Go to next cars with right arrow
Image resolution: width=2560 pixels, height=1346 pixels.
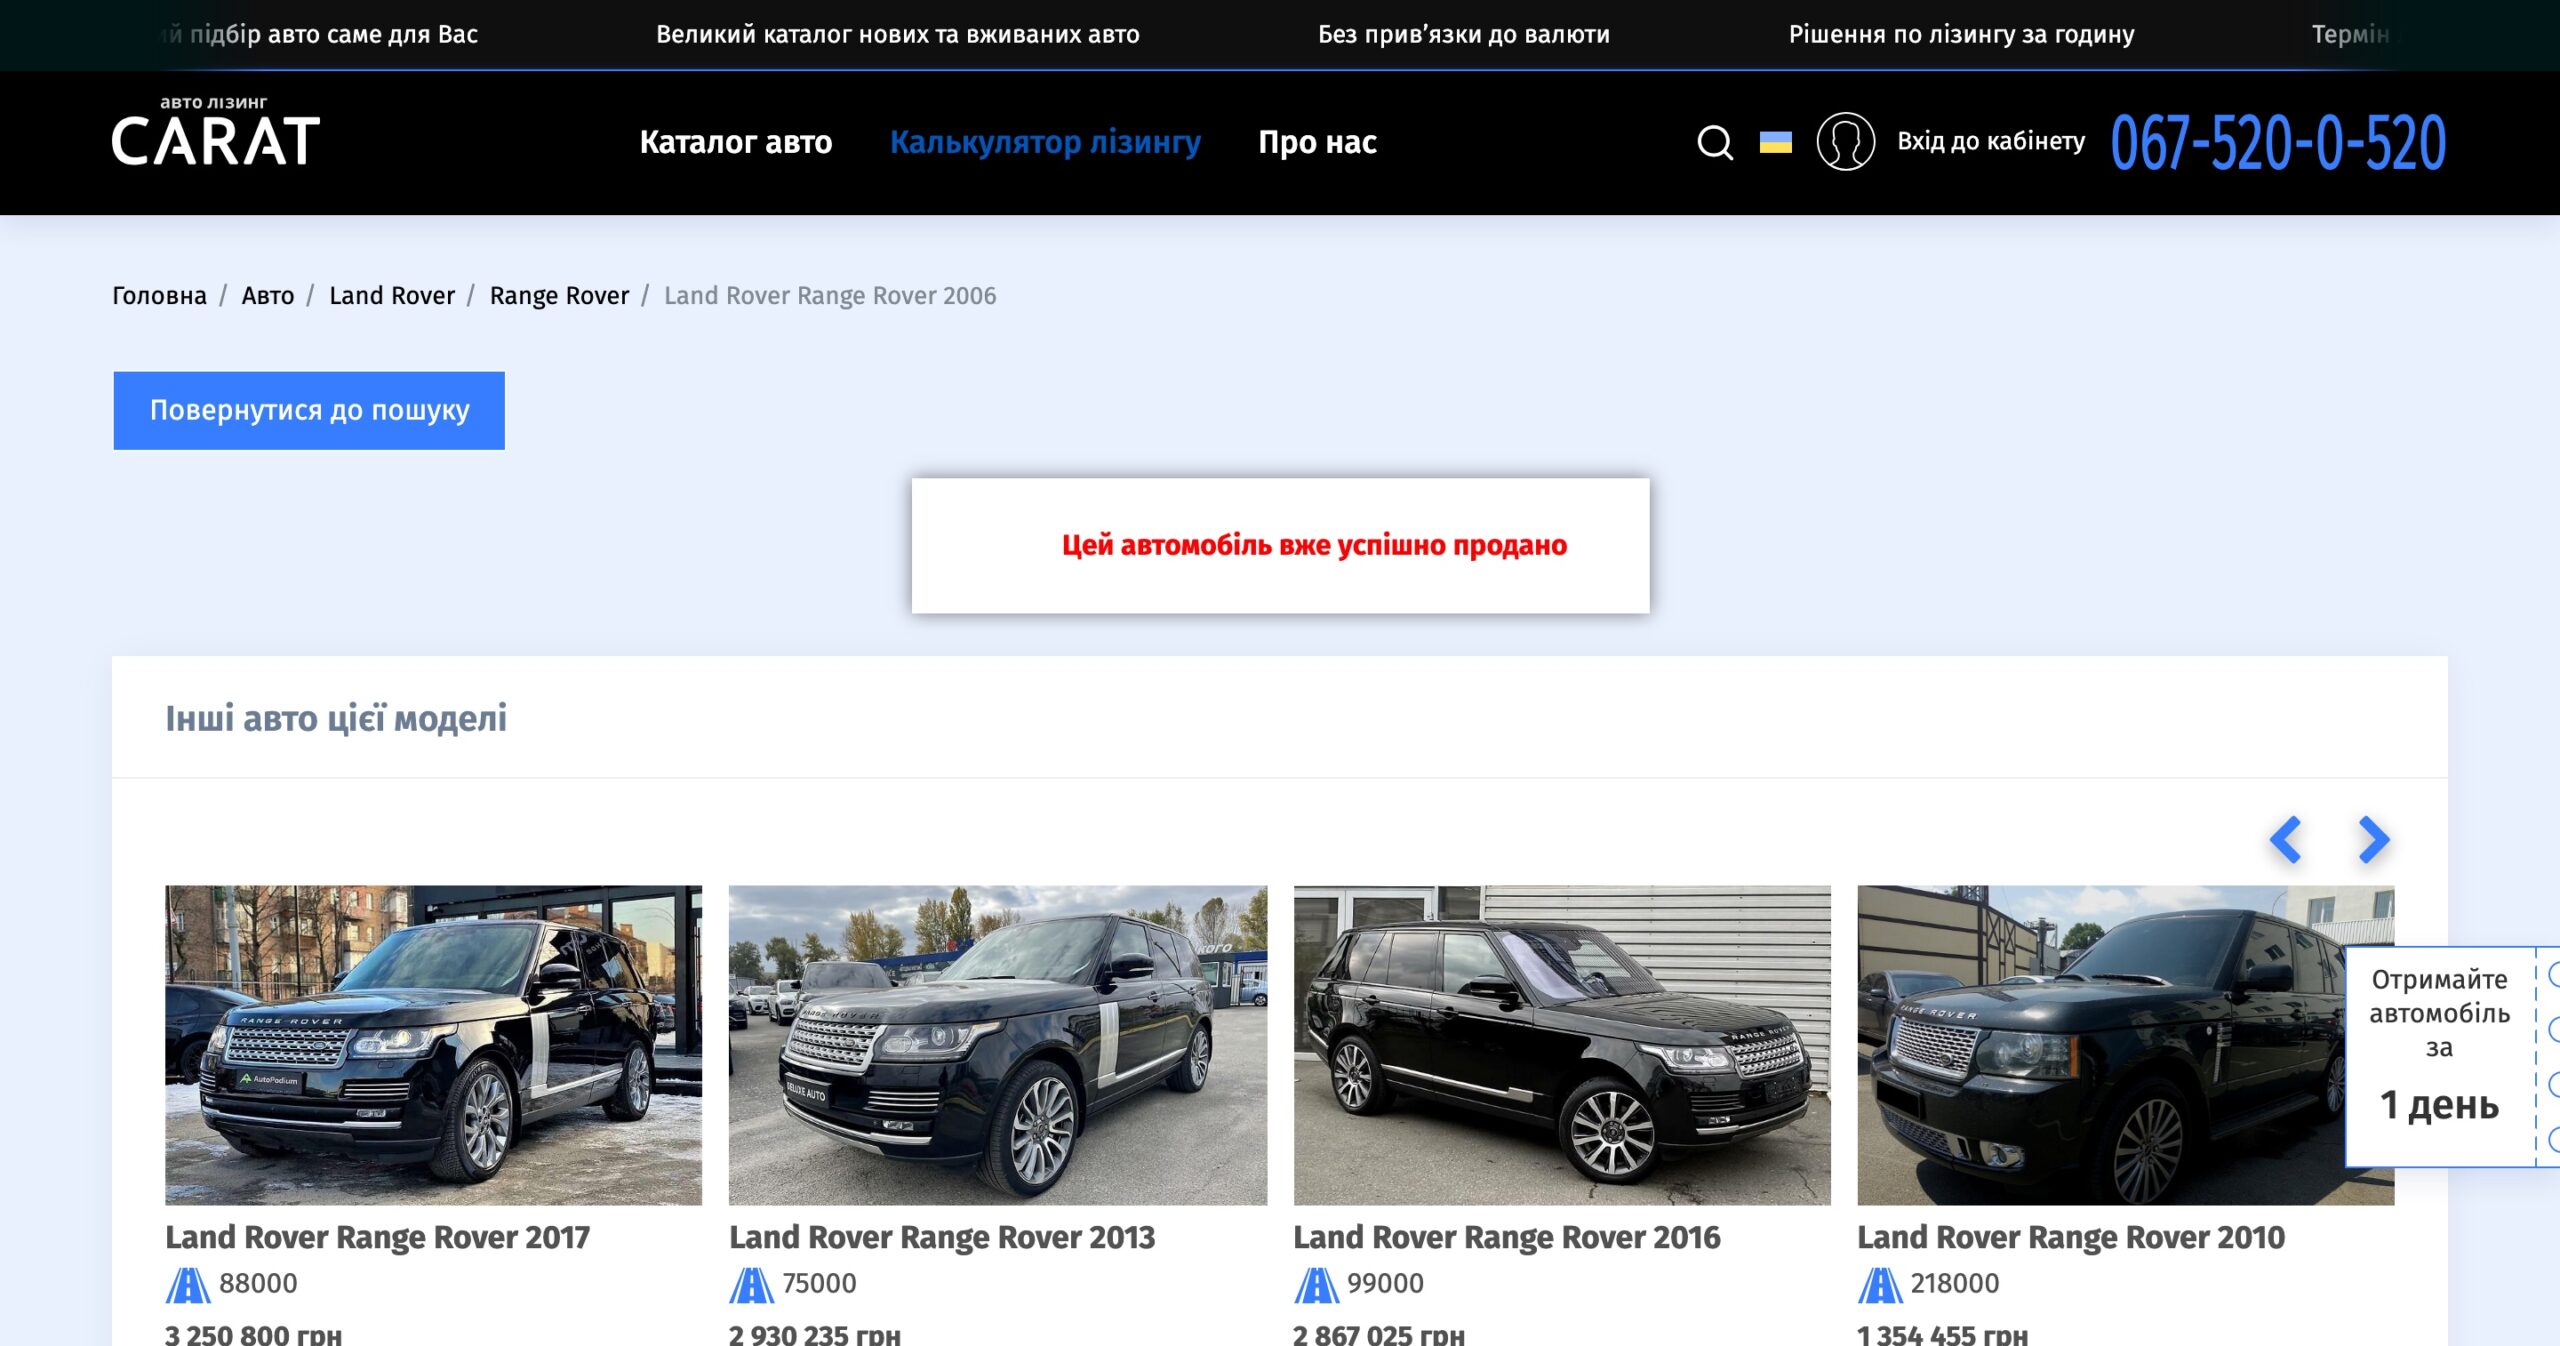click(2373, 839)
